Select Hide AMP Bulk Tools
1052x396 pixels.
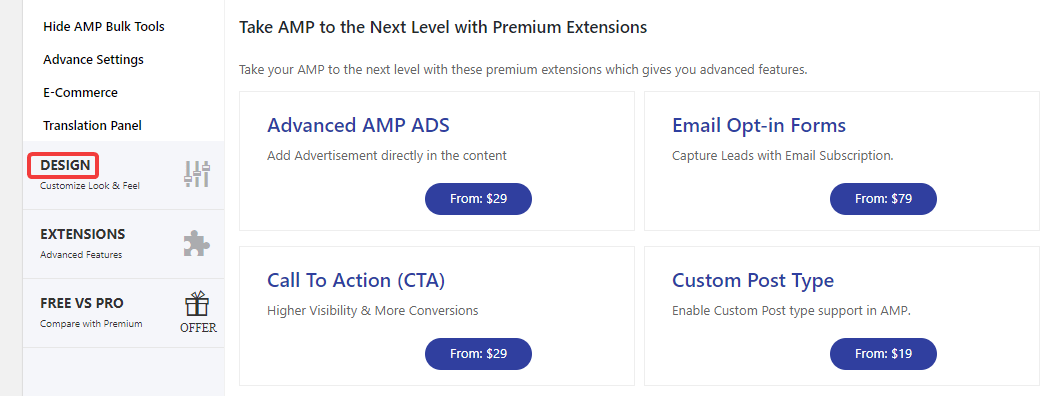pyautogui.click(x=104, y=27)
